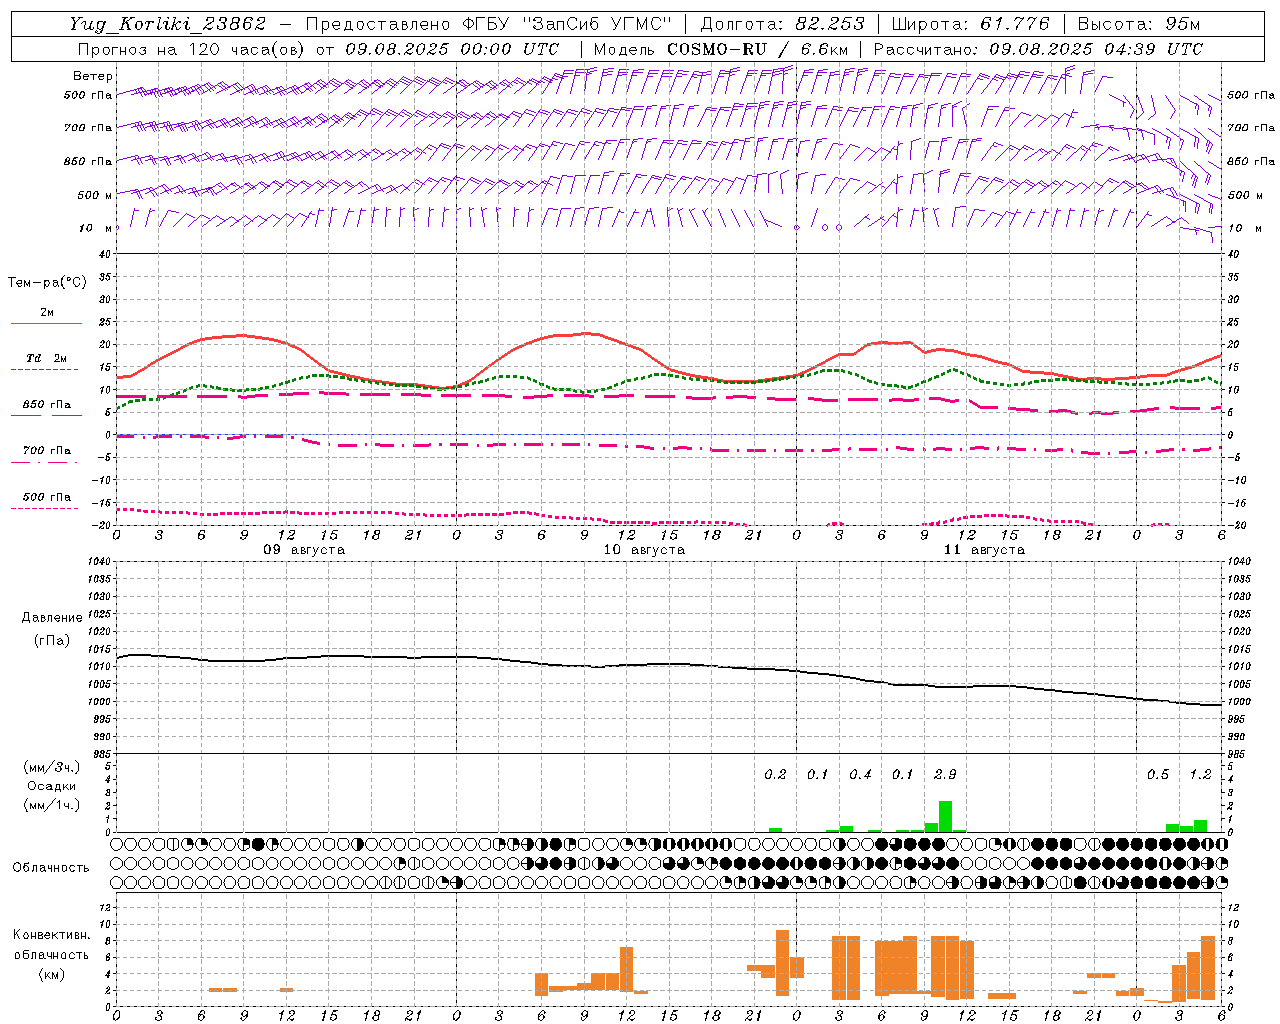
Task: Click the '09 августа' date label
Action: (x=304, y=550)
